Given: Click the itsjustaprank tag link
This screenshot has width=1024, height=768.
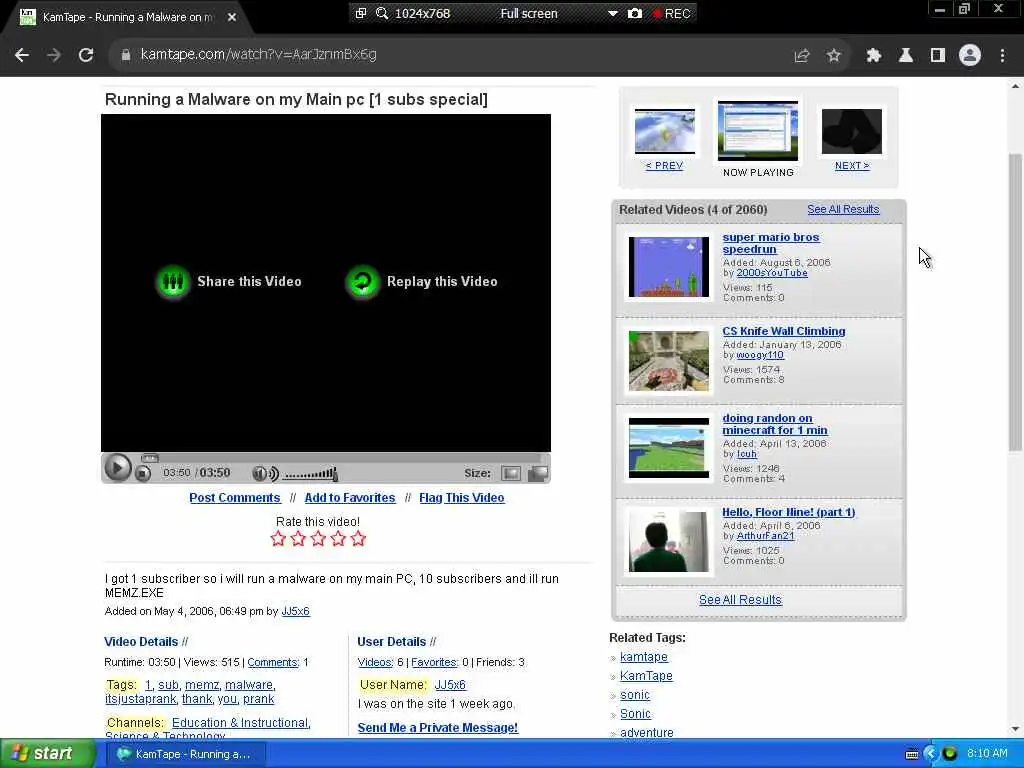Looking at the screenshot, I should 140,699.
